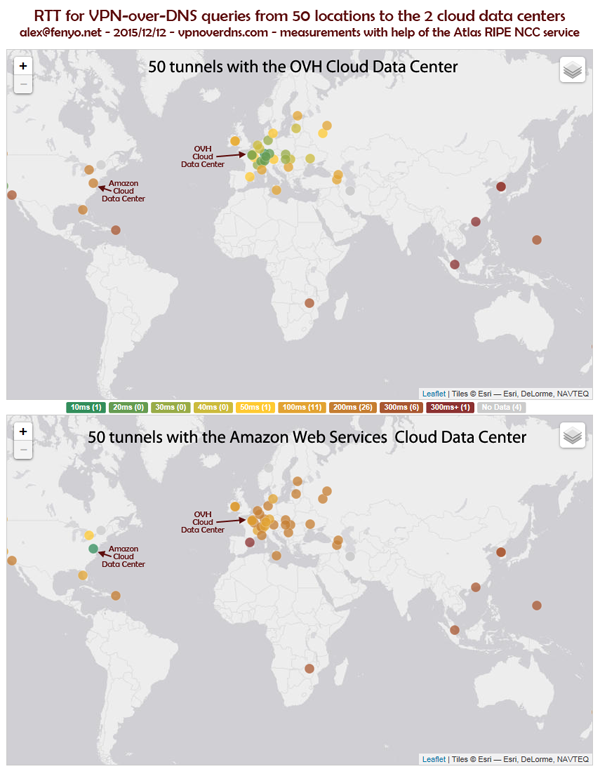Click the Leaflet link on the top map
Screen dimensions: 600x769
coord(433,394)
